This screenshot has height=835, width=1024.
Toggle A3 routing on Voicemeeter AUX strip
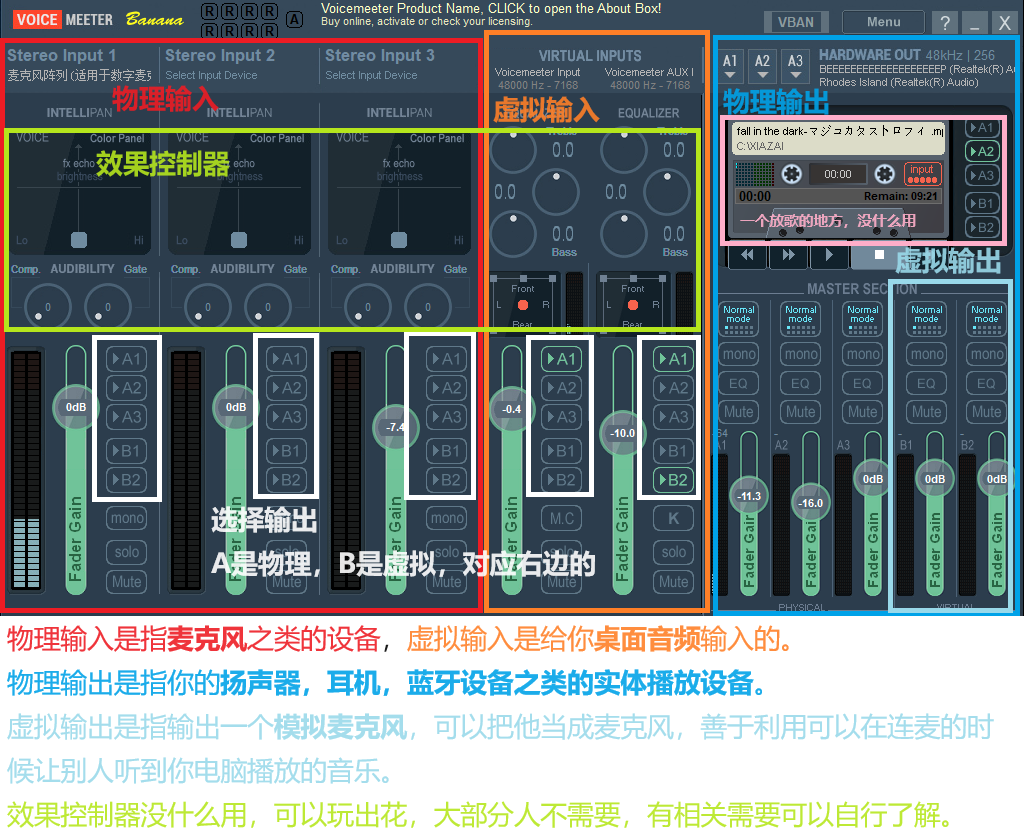point(673,417)
